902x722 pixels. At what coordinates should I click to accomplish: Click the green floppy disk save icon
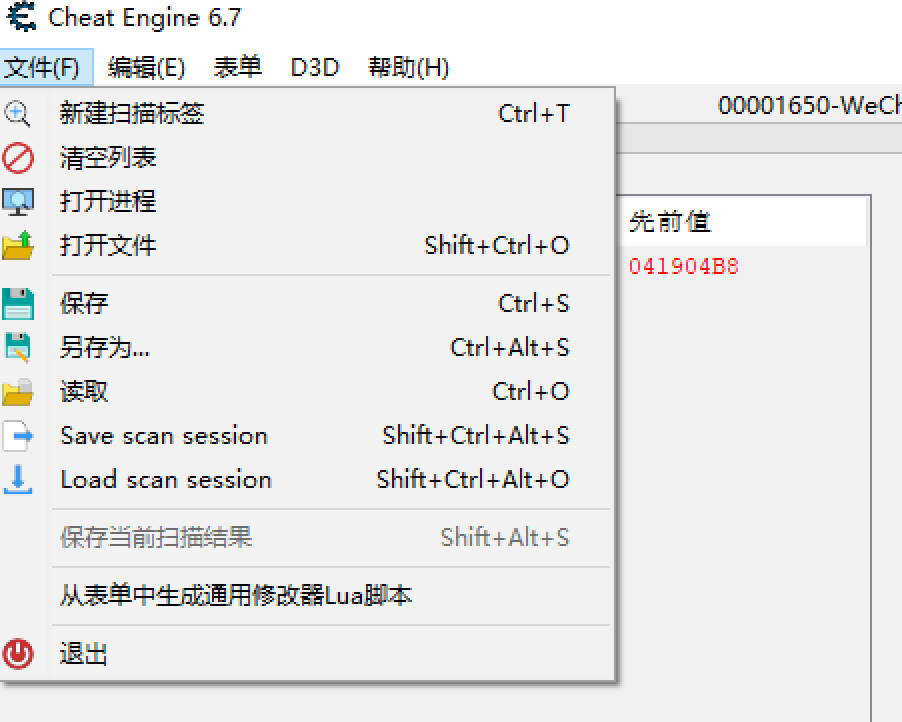point(18,304)
